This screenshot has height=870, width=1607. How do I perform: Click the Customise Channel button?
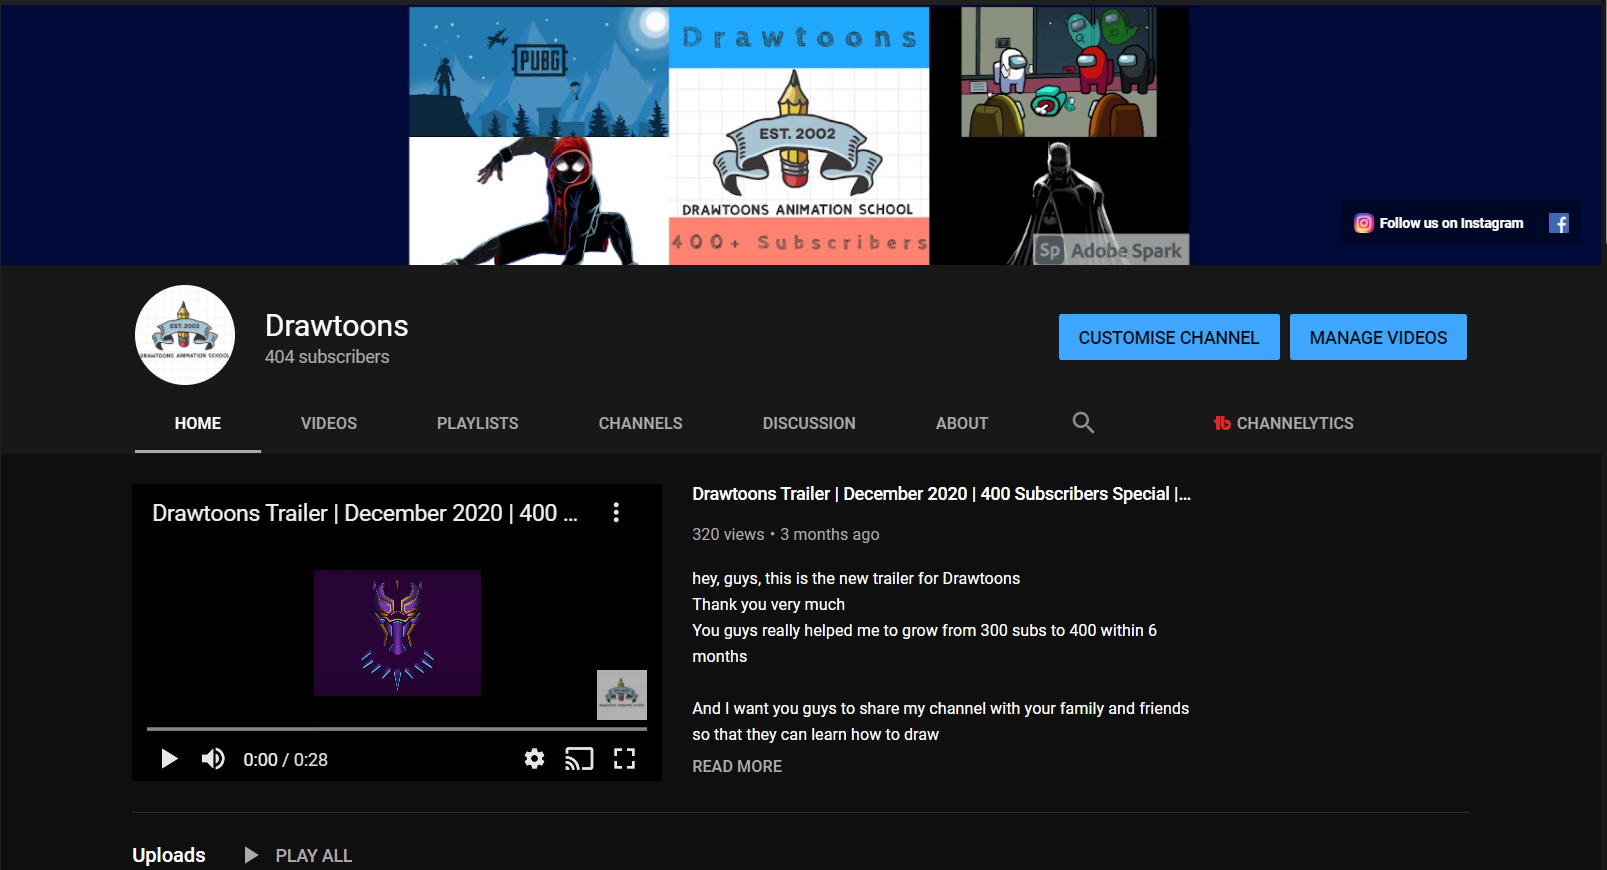[x=1169, y=337]
